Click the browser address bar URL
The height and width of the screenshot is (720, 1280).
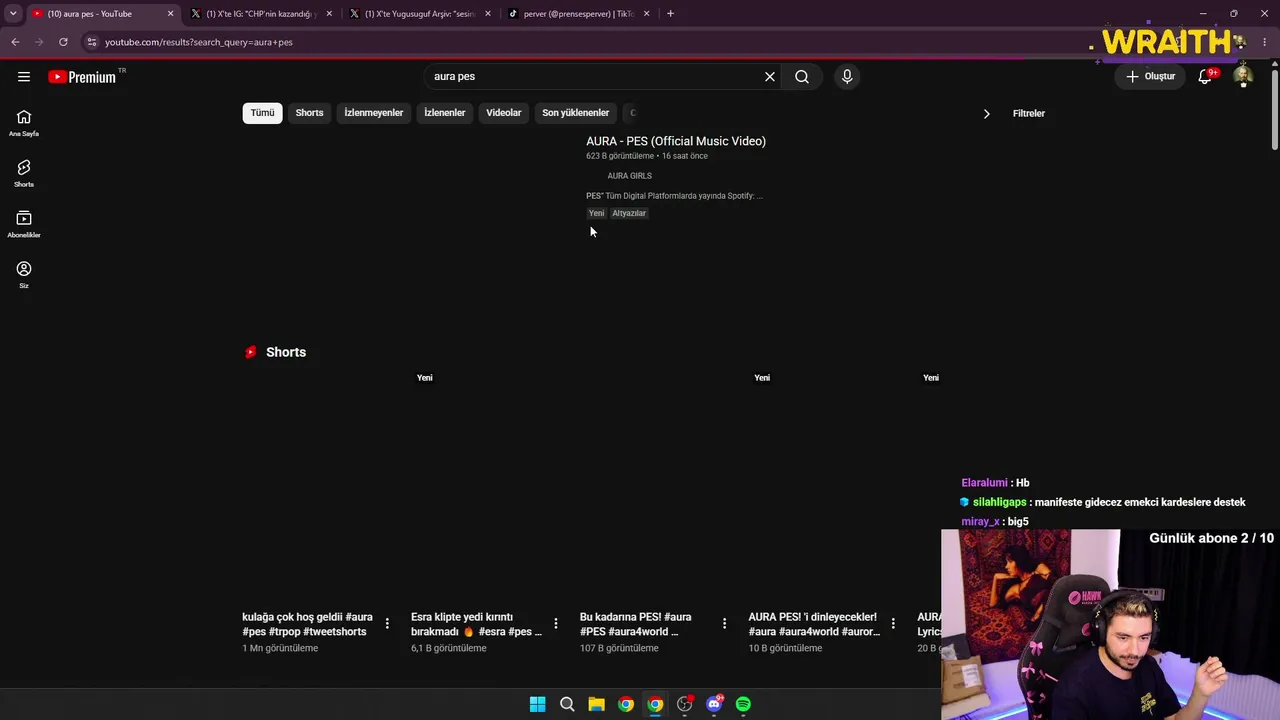(199, 42)
